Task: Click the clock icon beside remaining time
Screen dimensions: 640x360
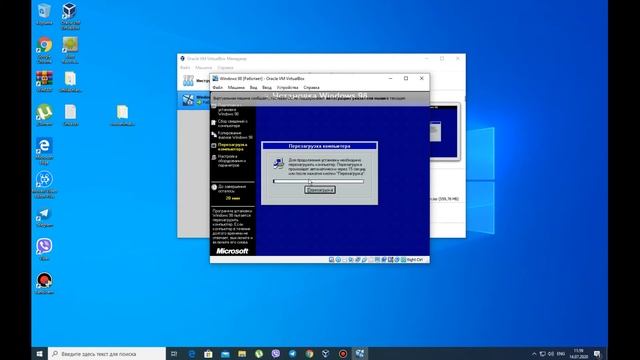Action: tap(214, 187)
